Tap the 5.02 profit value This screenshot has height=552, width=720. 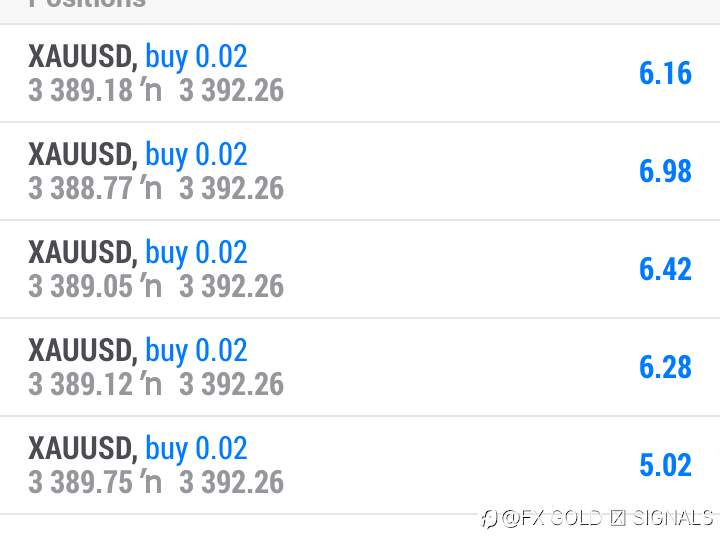[665, 465]
